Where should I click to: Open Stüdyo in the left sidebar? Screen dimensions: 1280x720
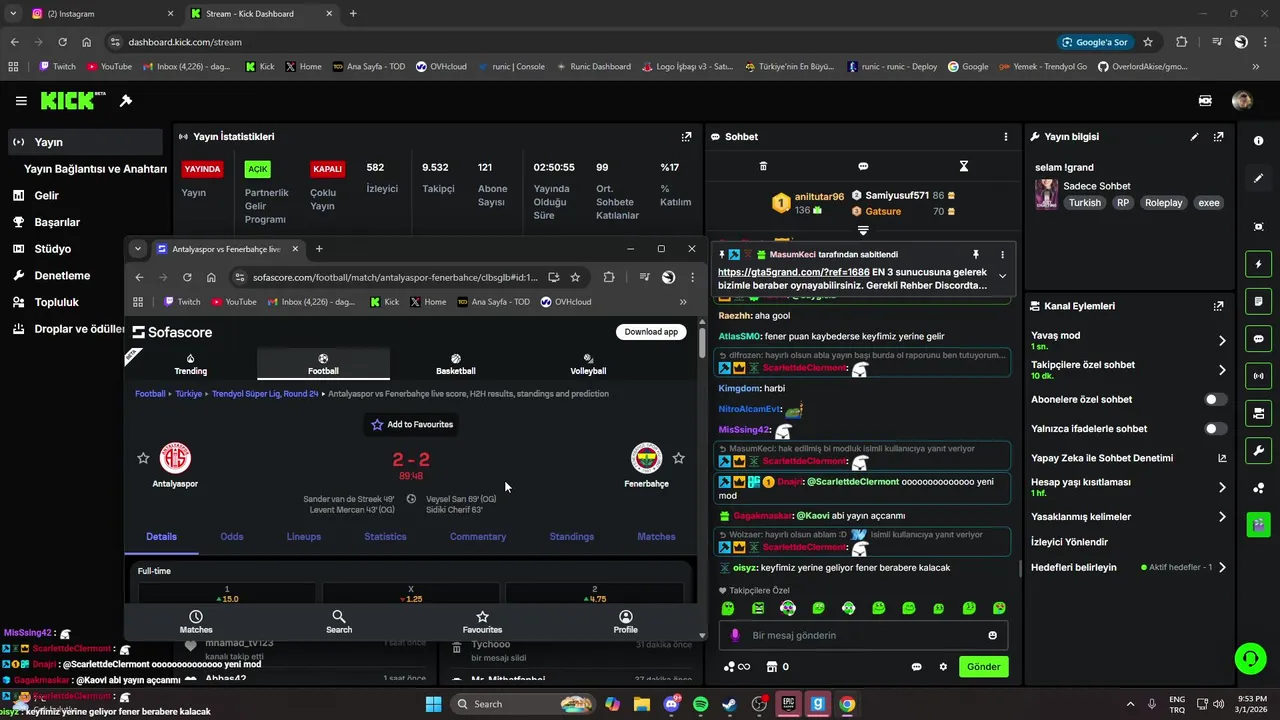52,249
